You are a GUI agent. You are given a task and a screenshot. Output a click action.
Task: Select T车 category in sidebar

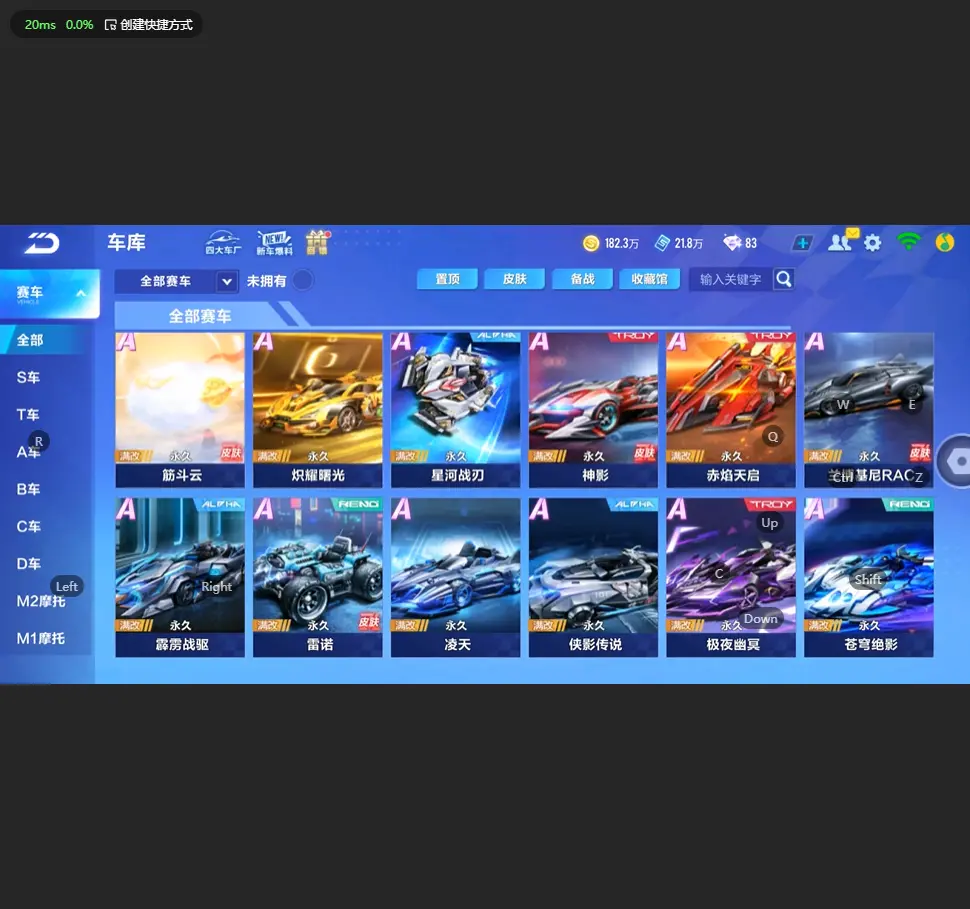pos(28,415)
